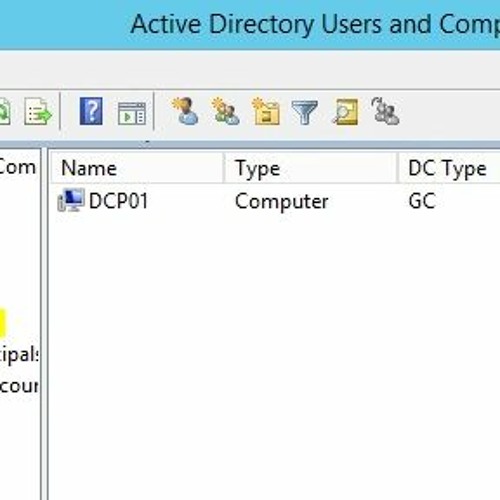This screenshot has height=500, width=500.
Task: Open Help with the question mark icon
Action: coord(91,111)
